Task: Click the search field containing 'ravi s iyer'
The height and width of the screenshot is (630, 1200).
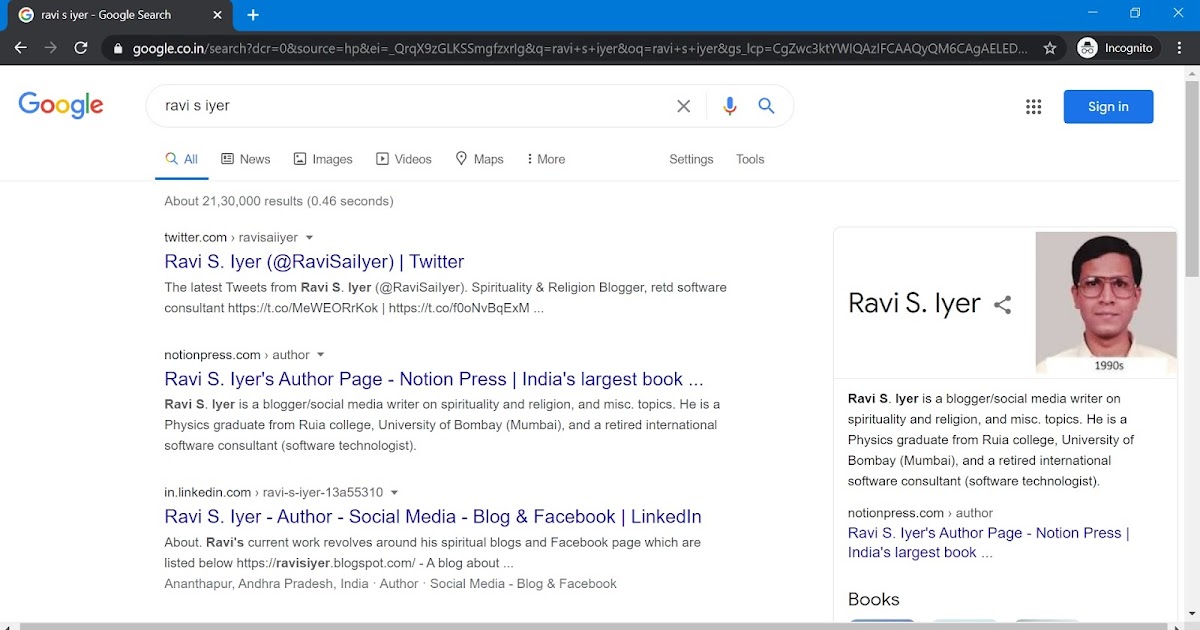Action: (410, 106)
